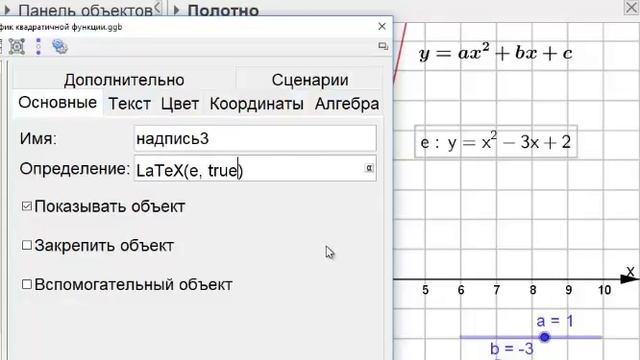Click axis number 8 on the x-axis

pos(533,290)
